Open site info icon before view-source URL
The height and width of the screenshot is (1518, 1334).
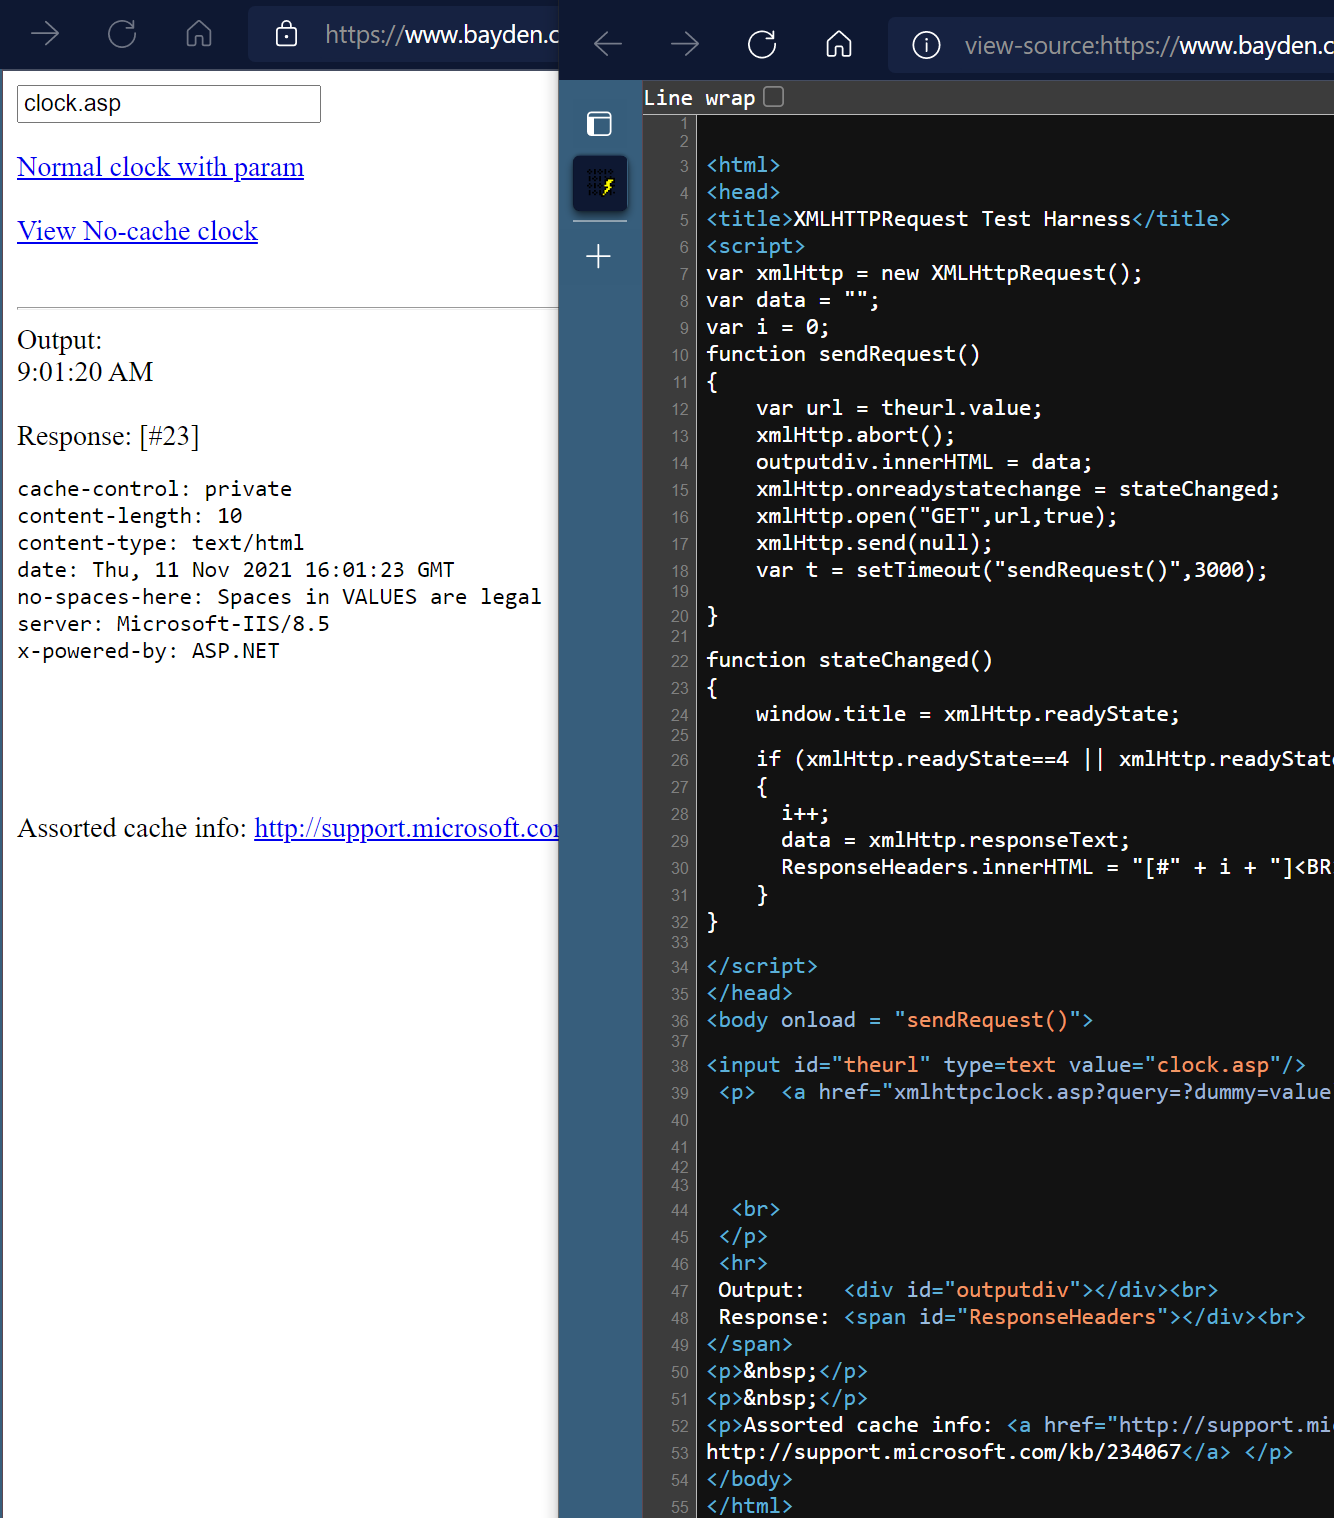coord(926,45)
